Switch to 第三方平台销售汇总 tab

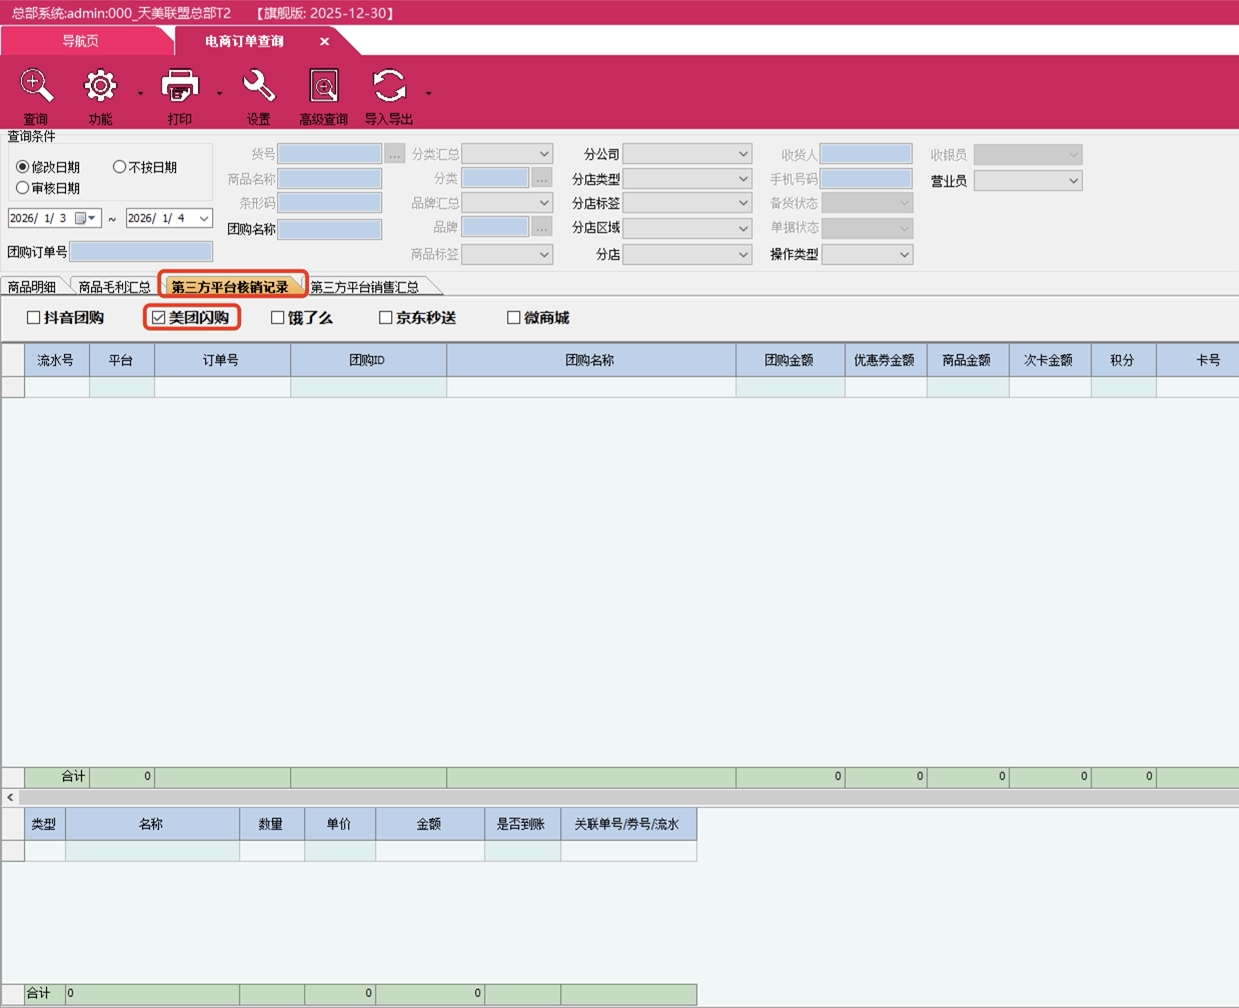(365, 287)
